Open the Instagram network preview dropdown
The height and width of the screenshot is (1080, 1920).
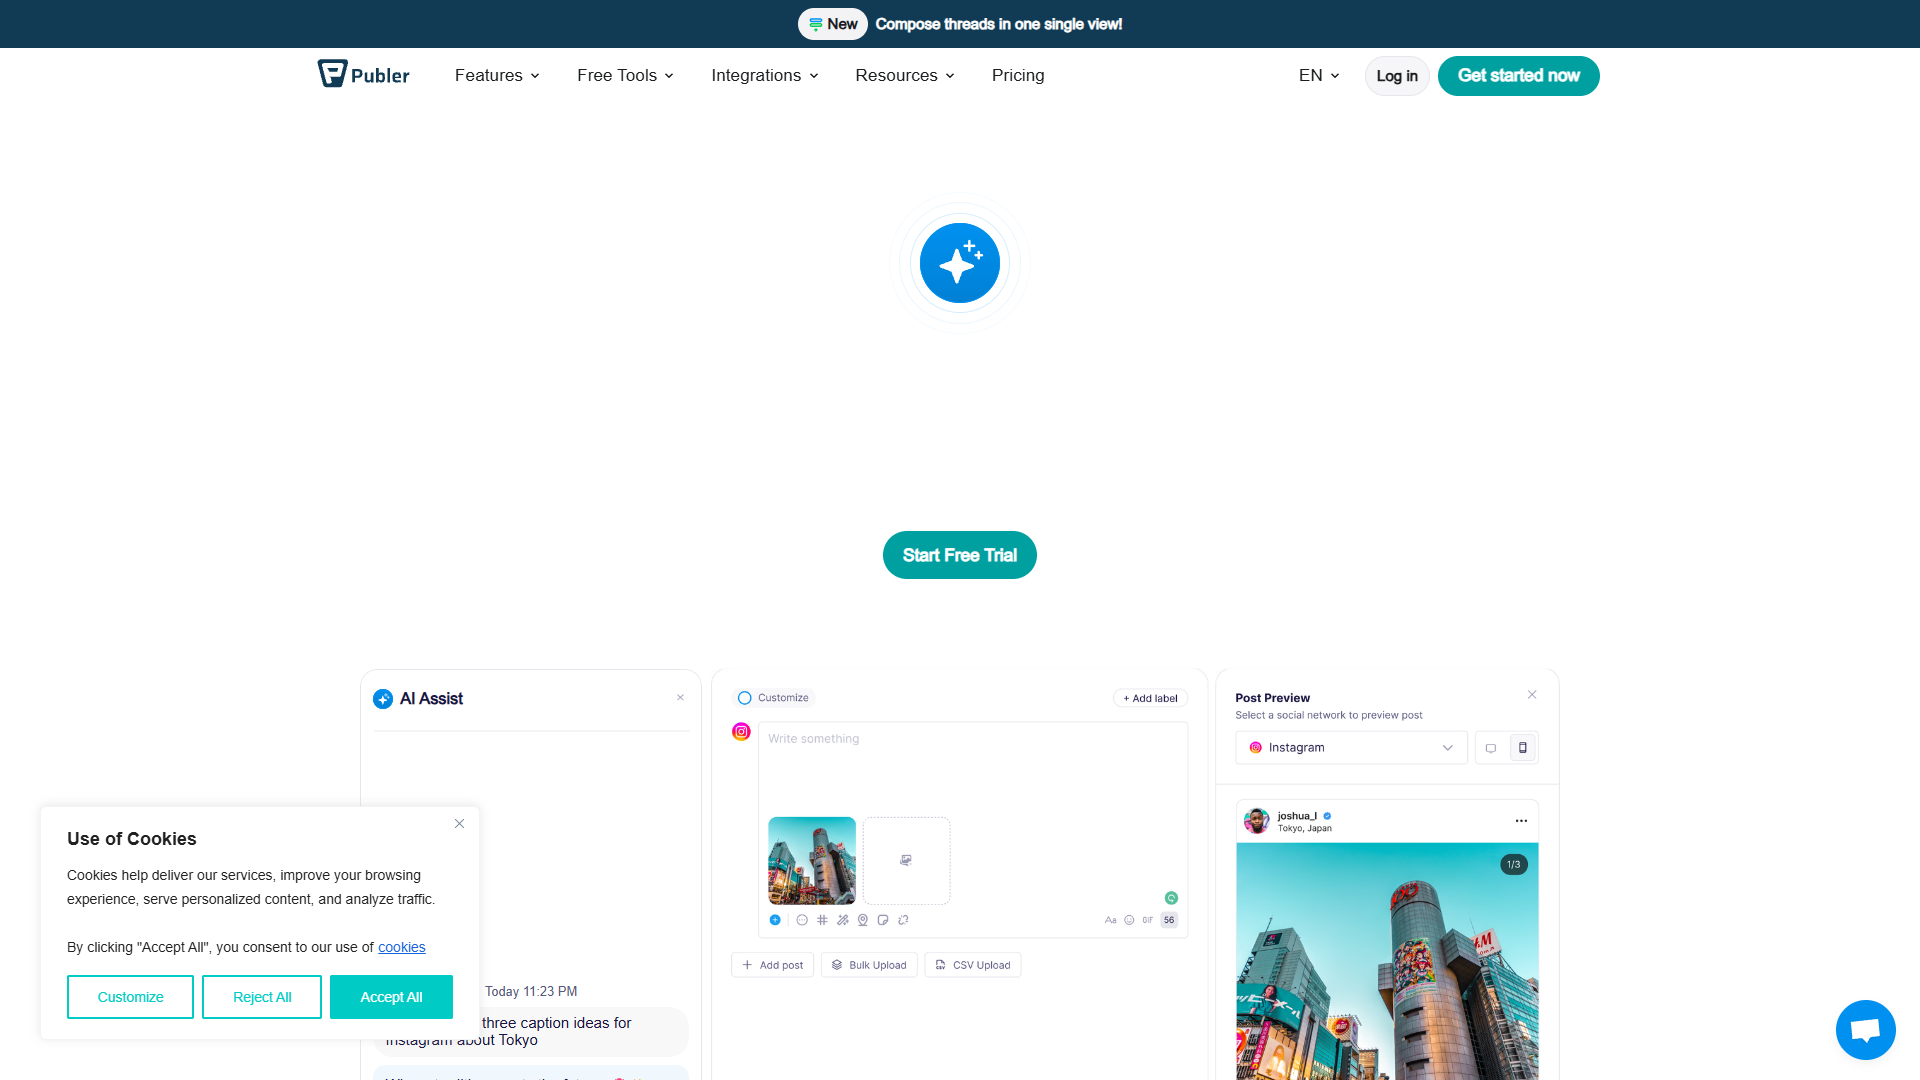coord(1351,748)
